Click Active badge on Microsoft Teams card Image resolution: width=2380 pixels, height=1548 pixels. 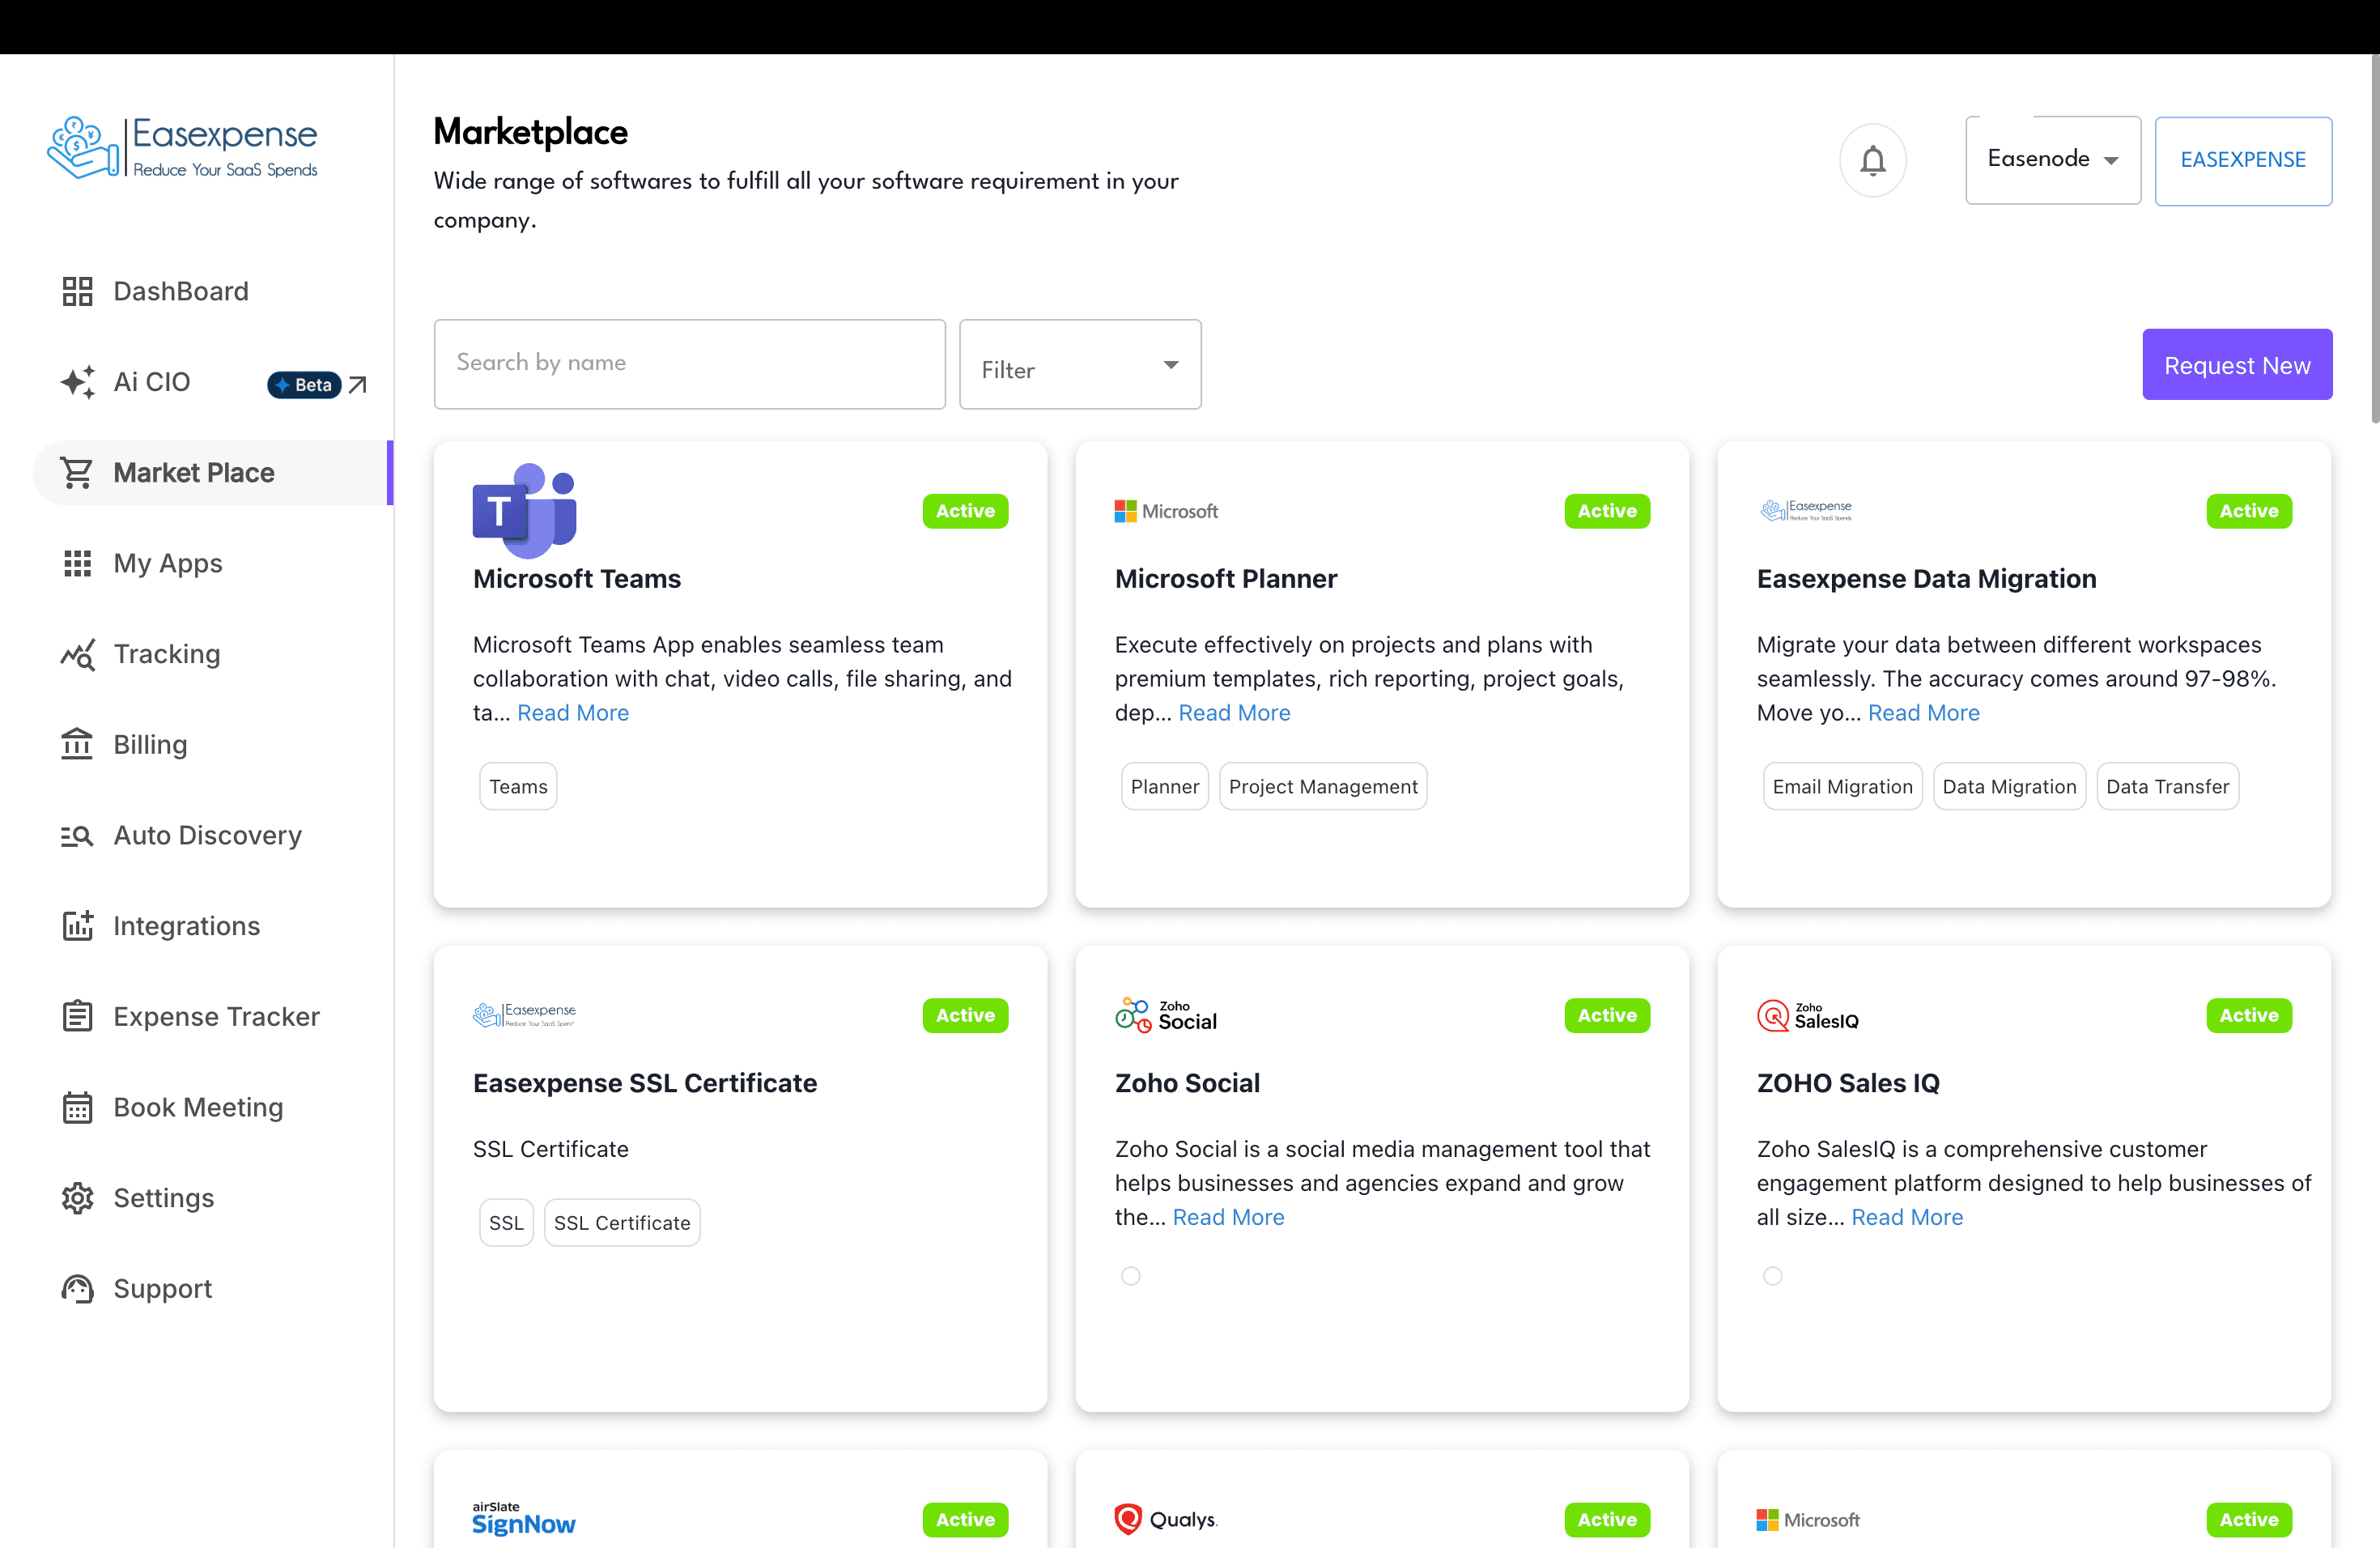[x=965, y=511]
